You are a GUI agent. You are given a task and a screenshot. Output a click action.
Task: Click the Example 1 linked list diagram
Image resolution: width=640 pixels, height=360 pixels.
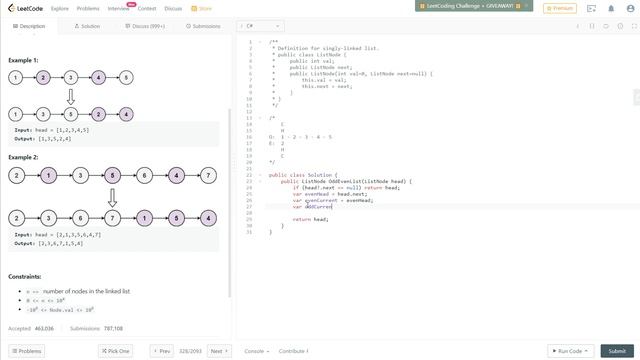[71, 96]
